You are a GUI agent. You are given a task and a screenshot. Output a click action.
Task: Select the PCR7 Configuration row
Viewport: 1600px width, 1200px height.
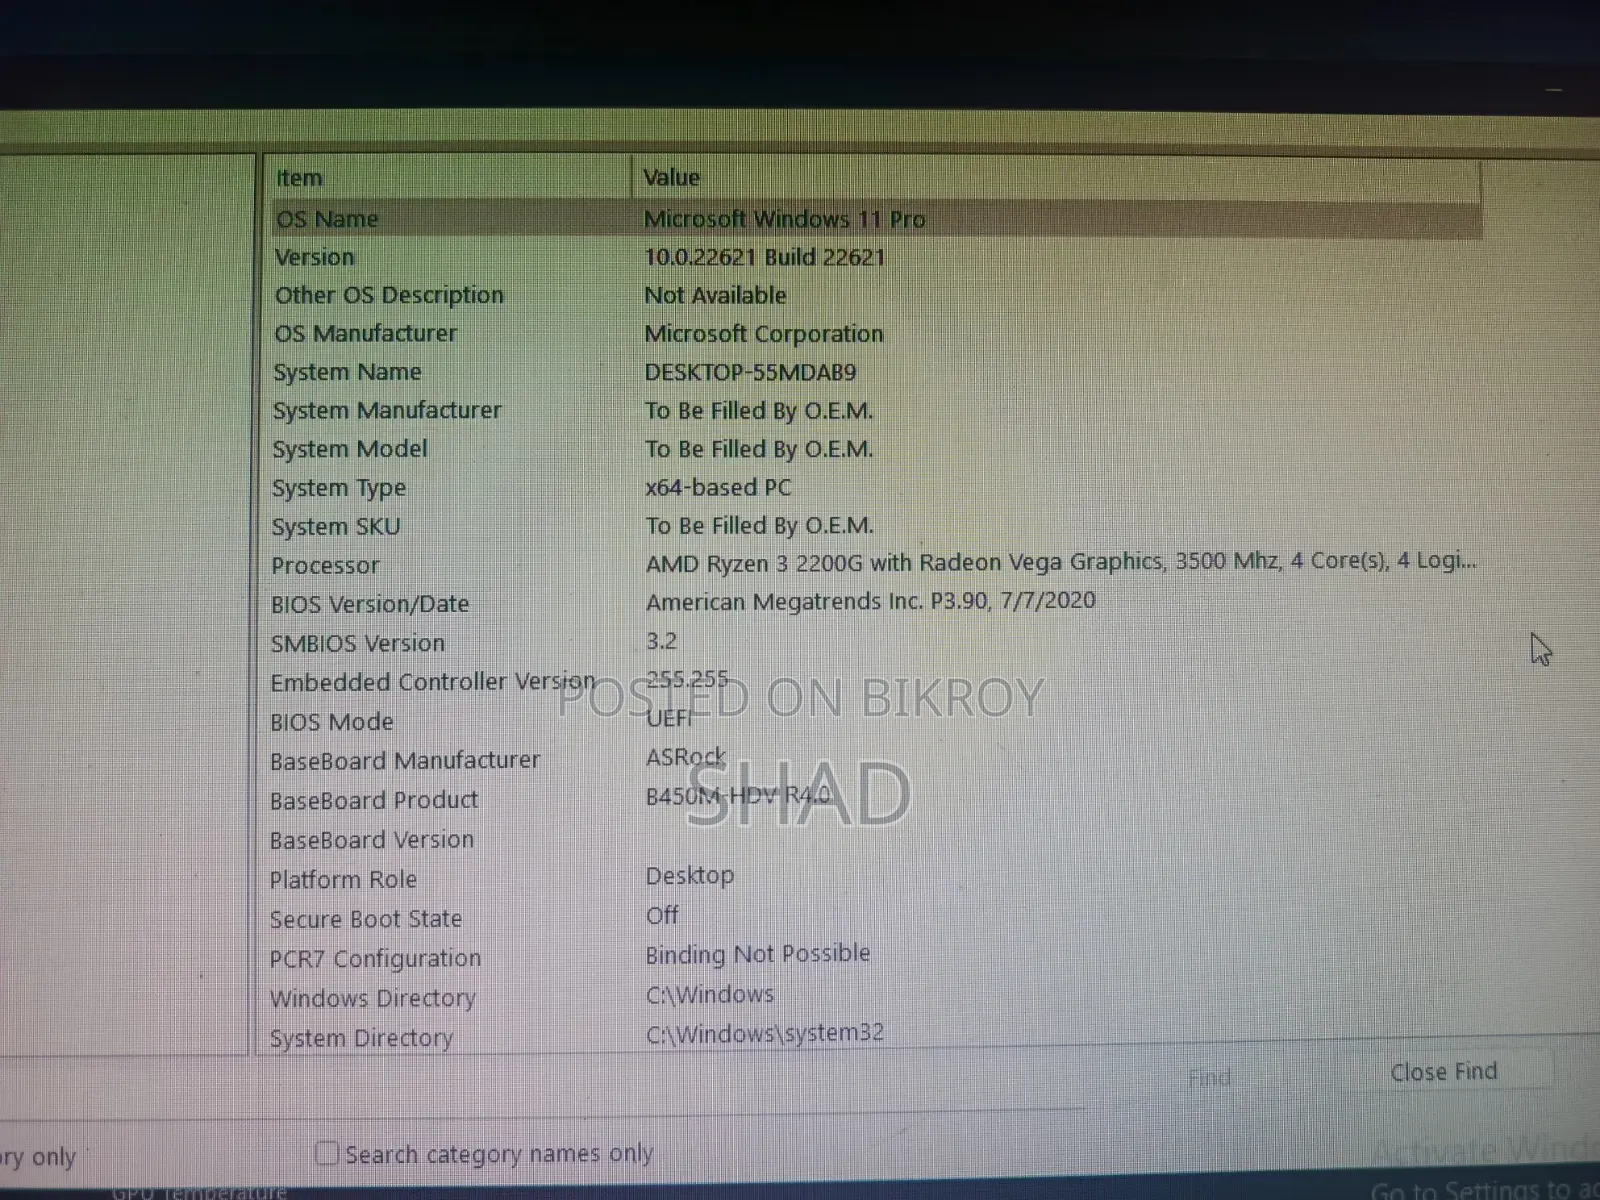click(875, 958)
